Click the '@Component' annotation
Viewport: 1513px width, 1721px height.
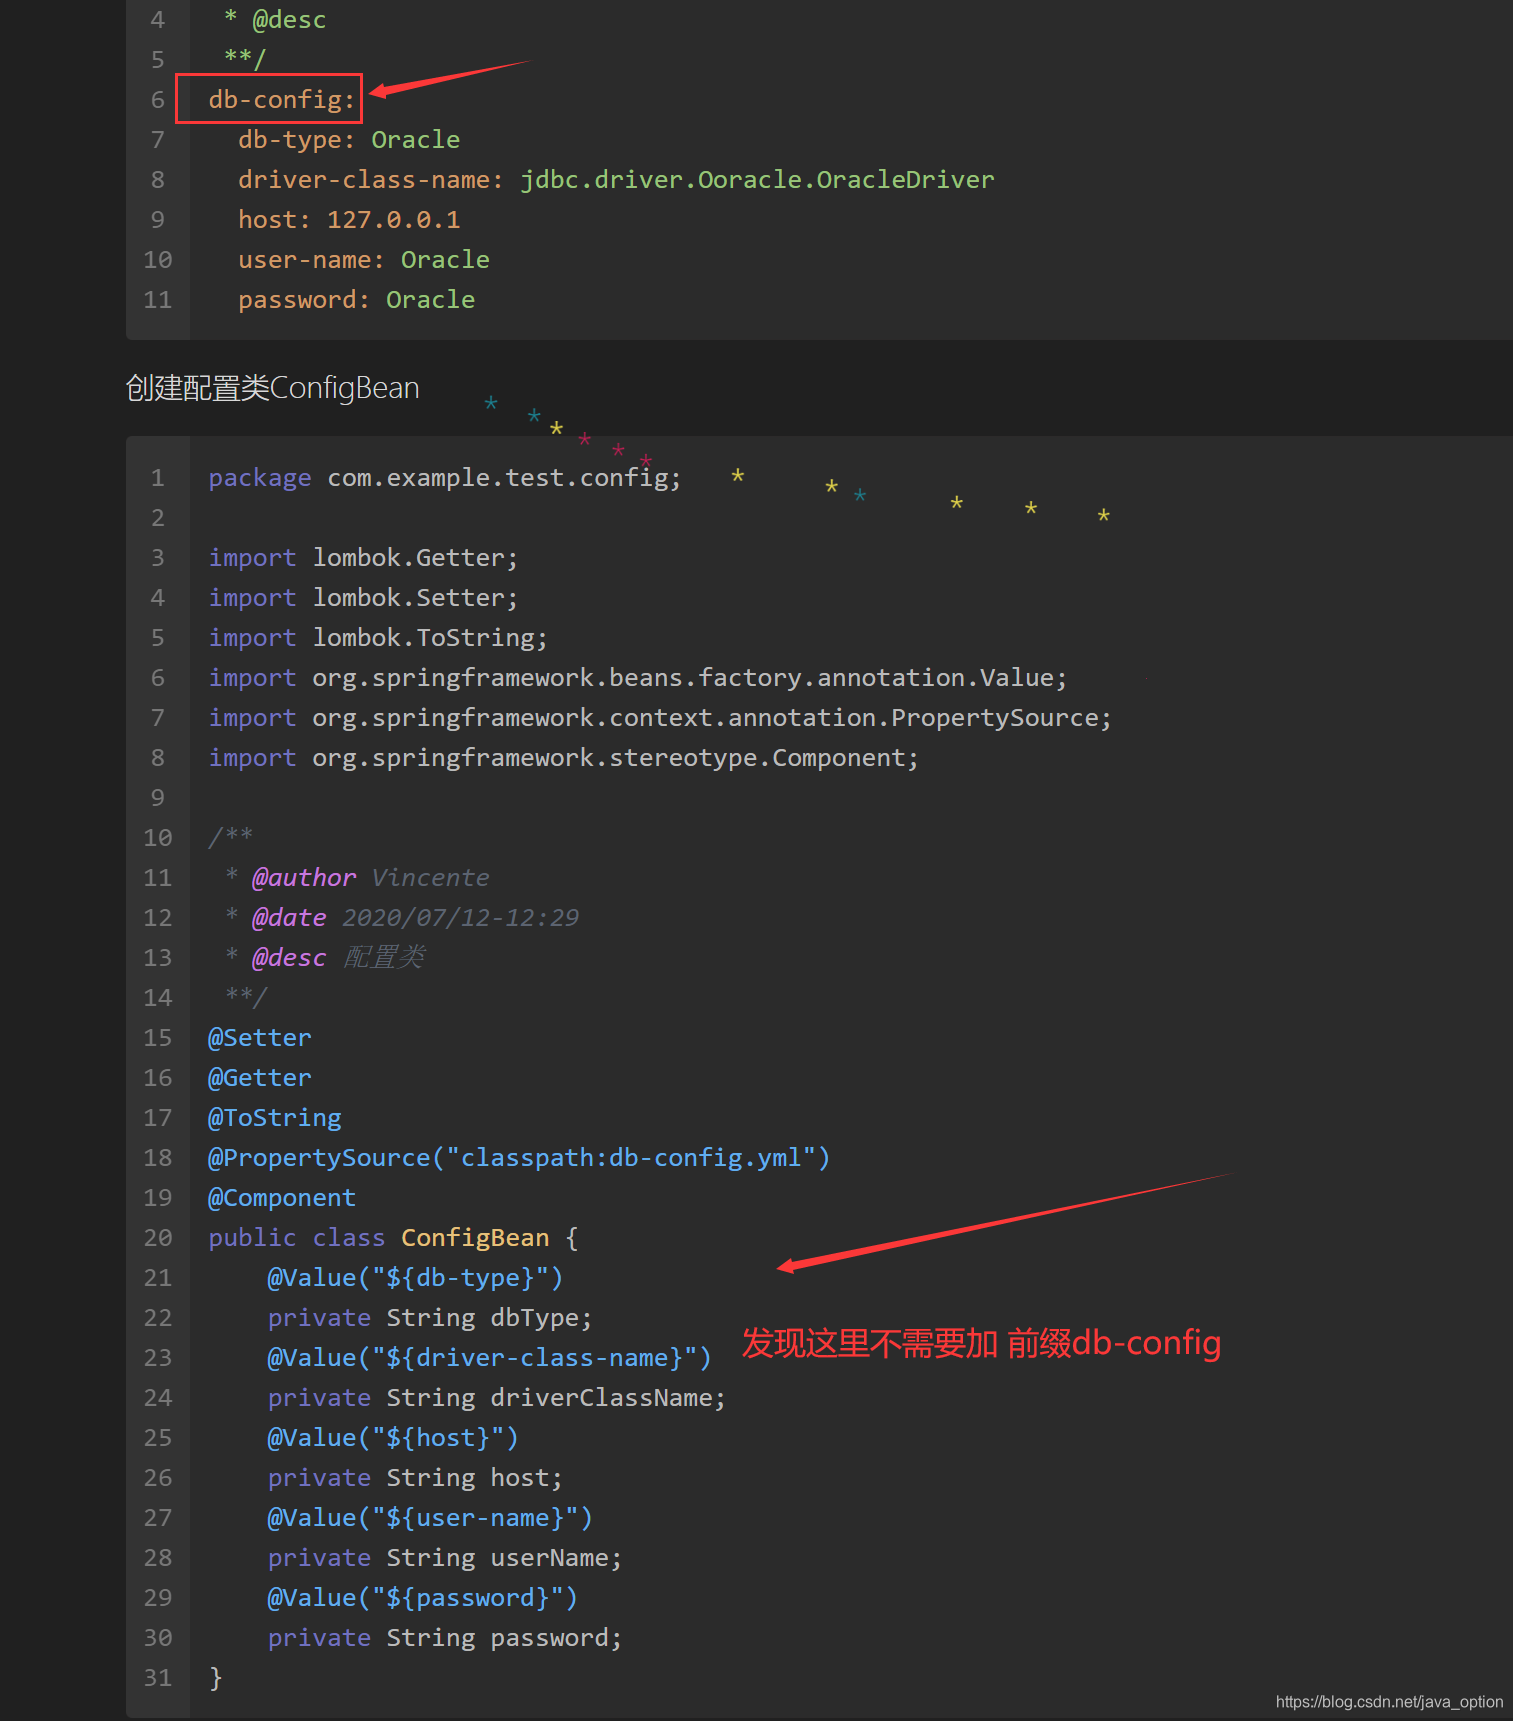point(282,1198)
